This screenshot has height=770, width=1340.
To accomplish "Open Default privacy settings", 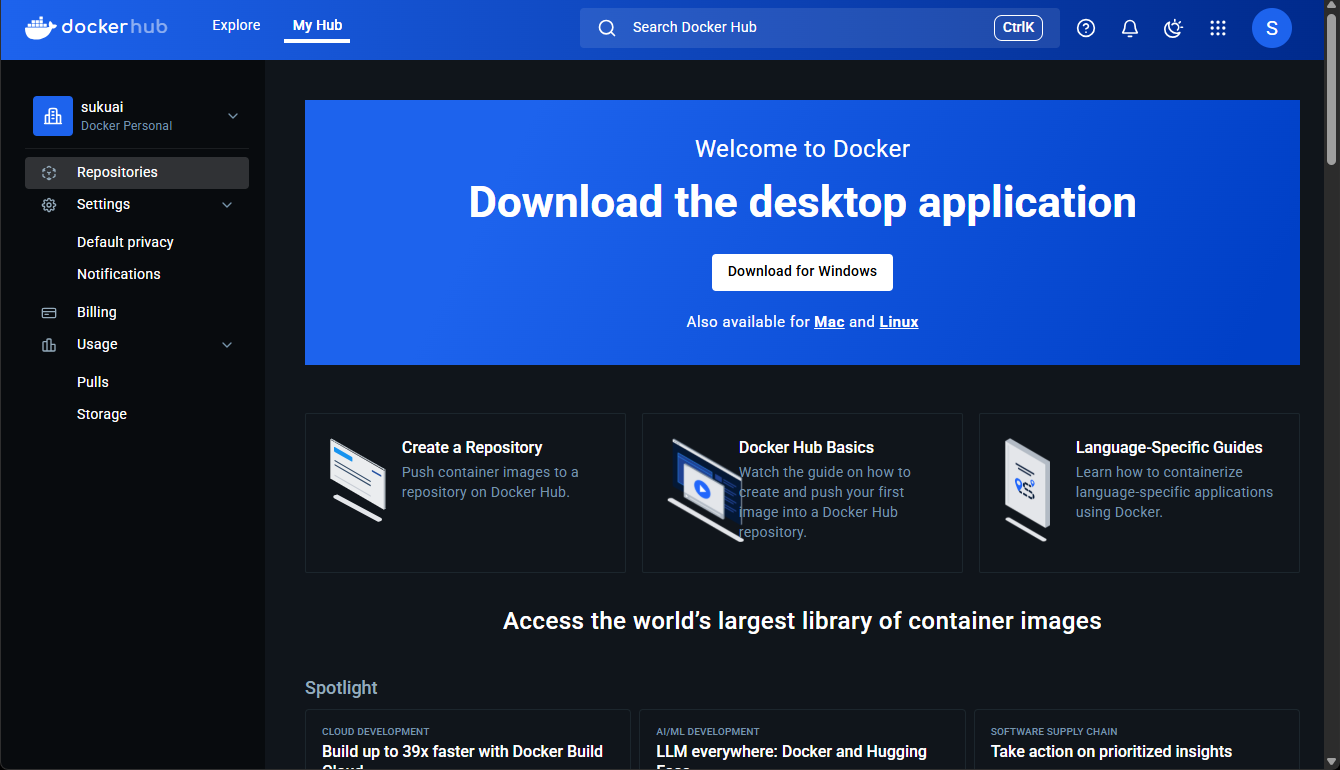I will [x=125, y=242].
